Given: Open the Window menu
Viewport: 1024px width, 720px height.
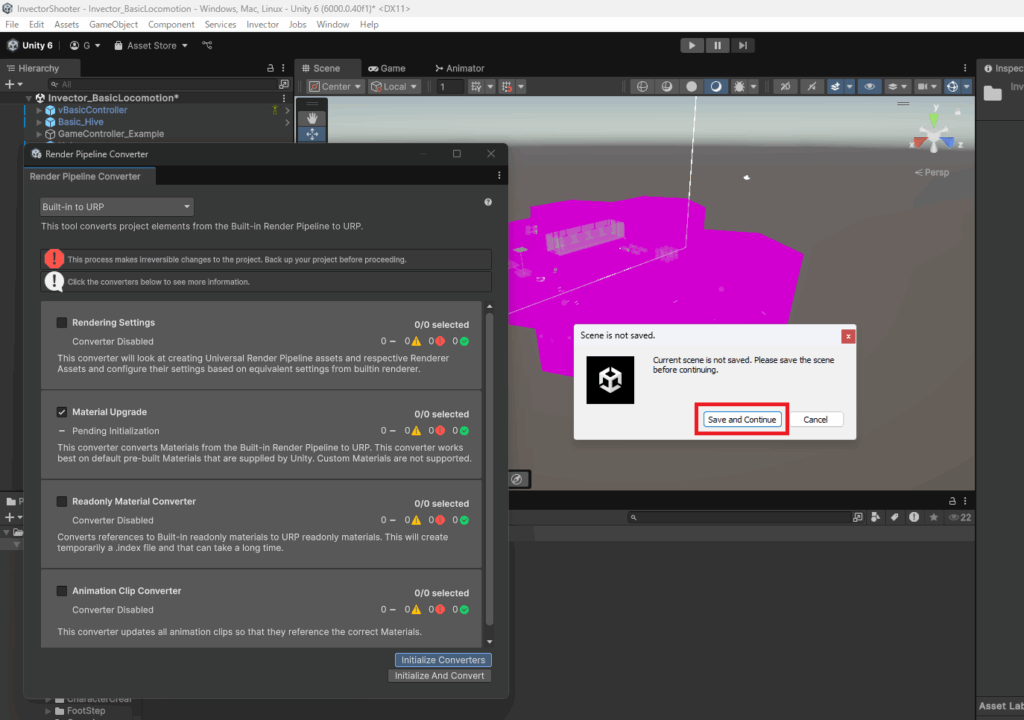Looking at the screenshot, I should tap(332, 24).
